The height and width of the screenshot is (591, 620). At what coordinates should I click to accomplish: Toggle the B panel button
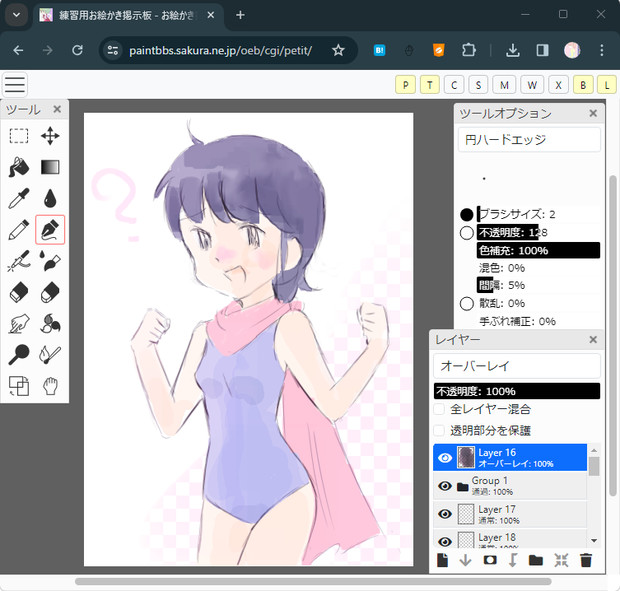pos(583,85)
